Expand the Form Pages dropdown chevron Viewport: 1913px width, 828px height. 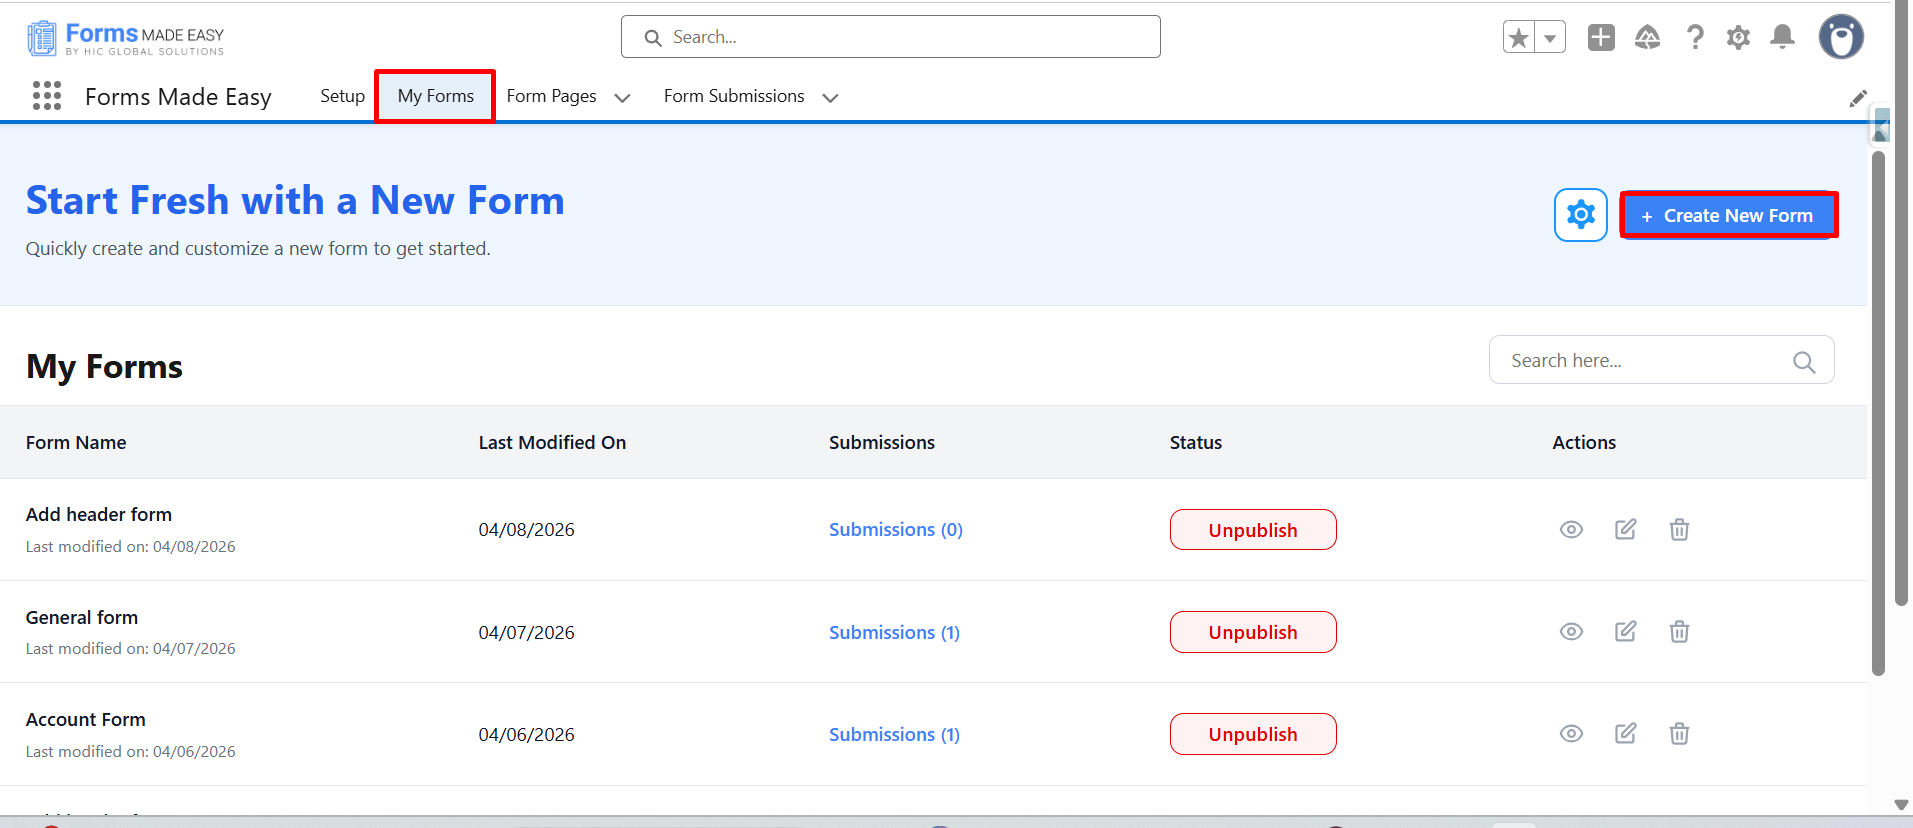pyautogui.click(x=622, y=97)
